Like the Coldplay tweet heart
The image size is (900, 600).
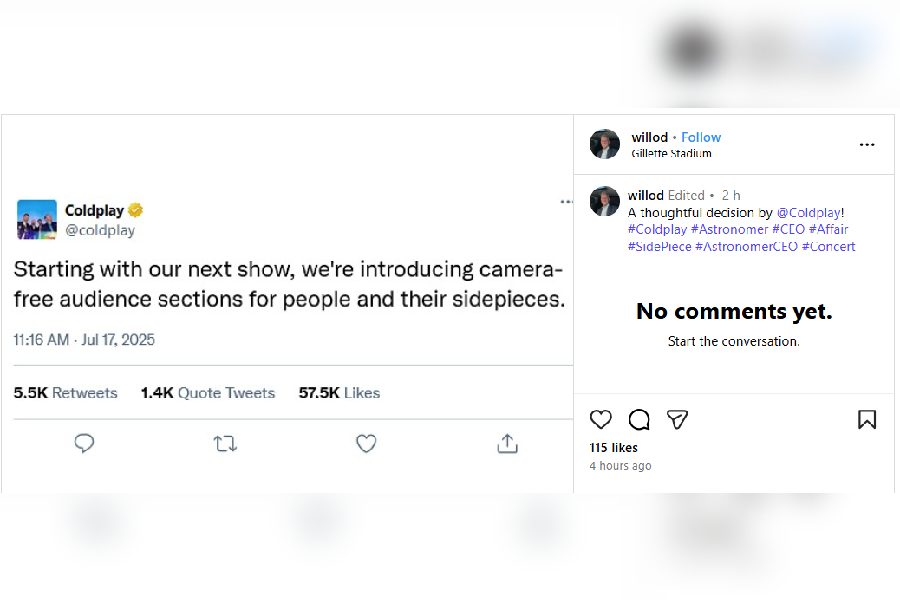366,443
